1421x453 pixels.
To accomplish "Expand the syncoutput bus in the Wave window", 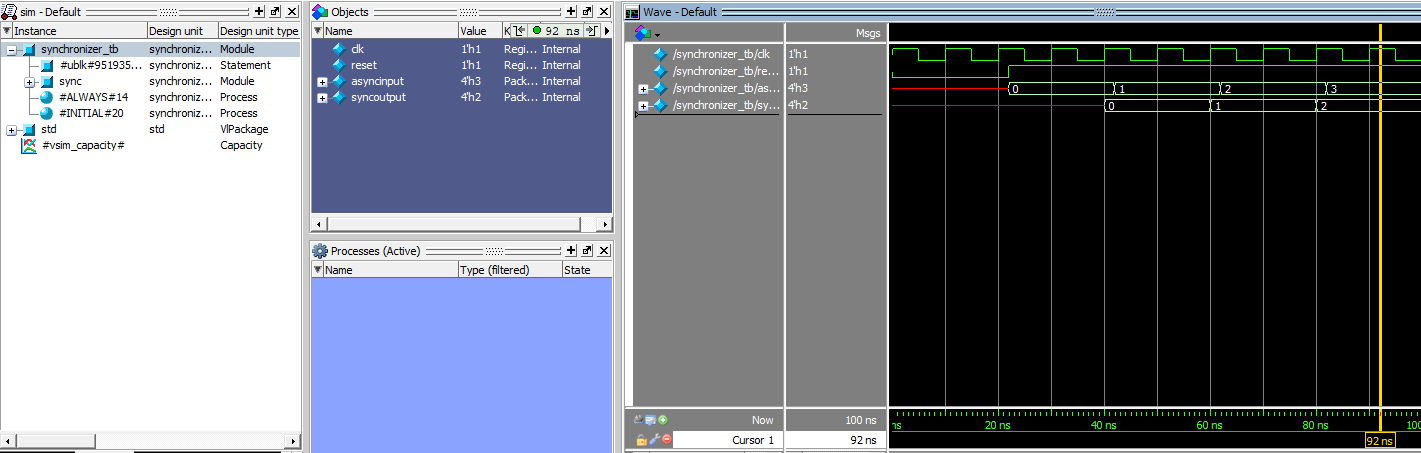I will (x=643, y=105).
